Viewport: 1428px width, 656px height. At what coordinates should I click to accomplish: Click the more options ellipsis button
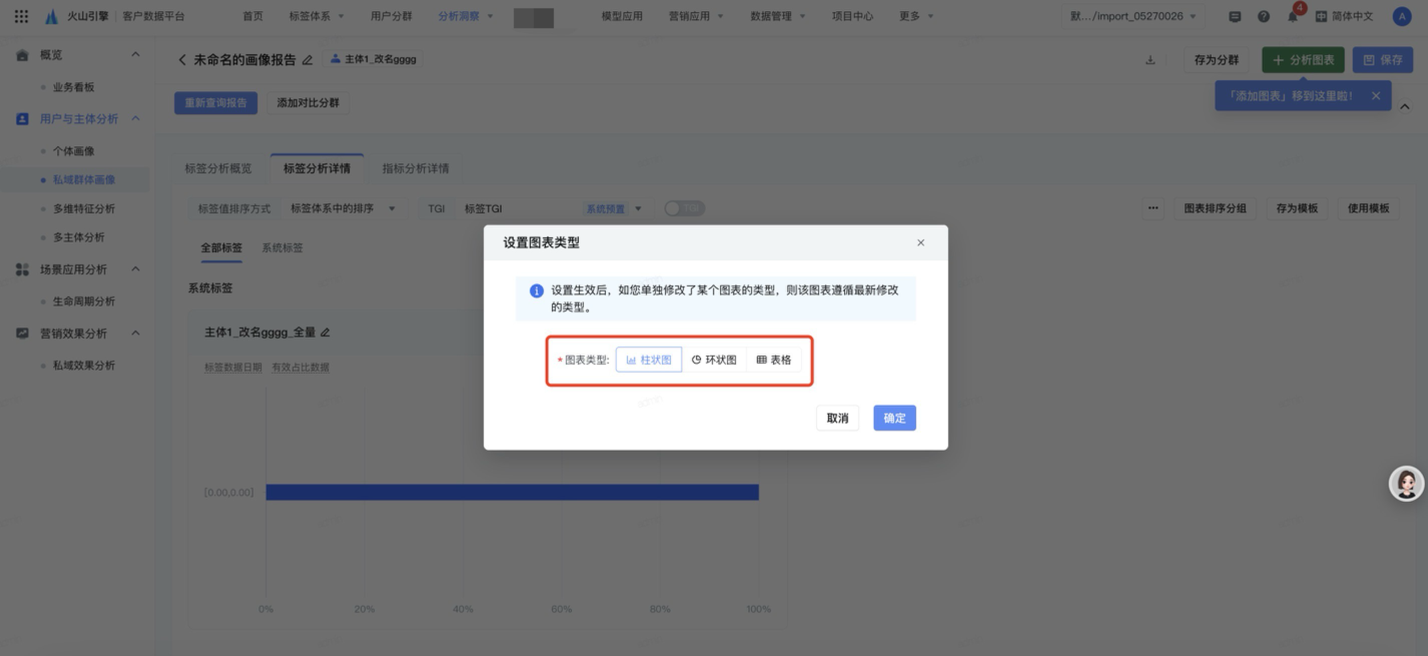tap(1153, 208)
